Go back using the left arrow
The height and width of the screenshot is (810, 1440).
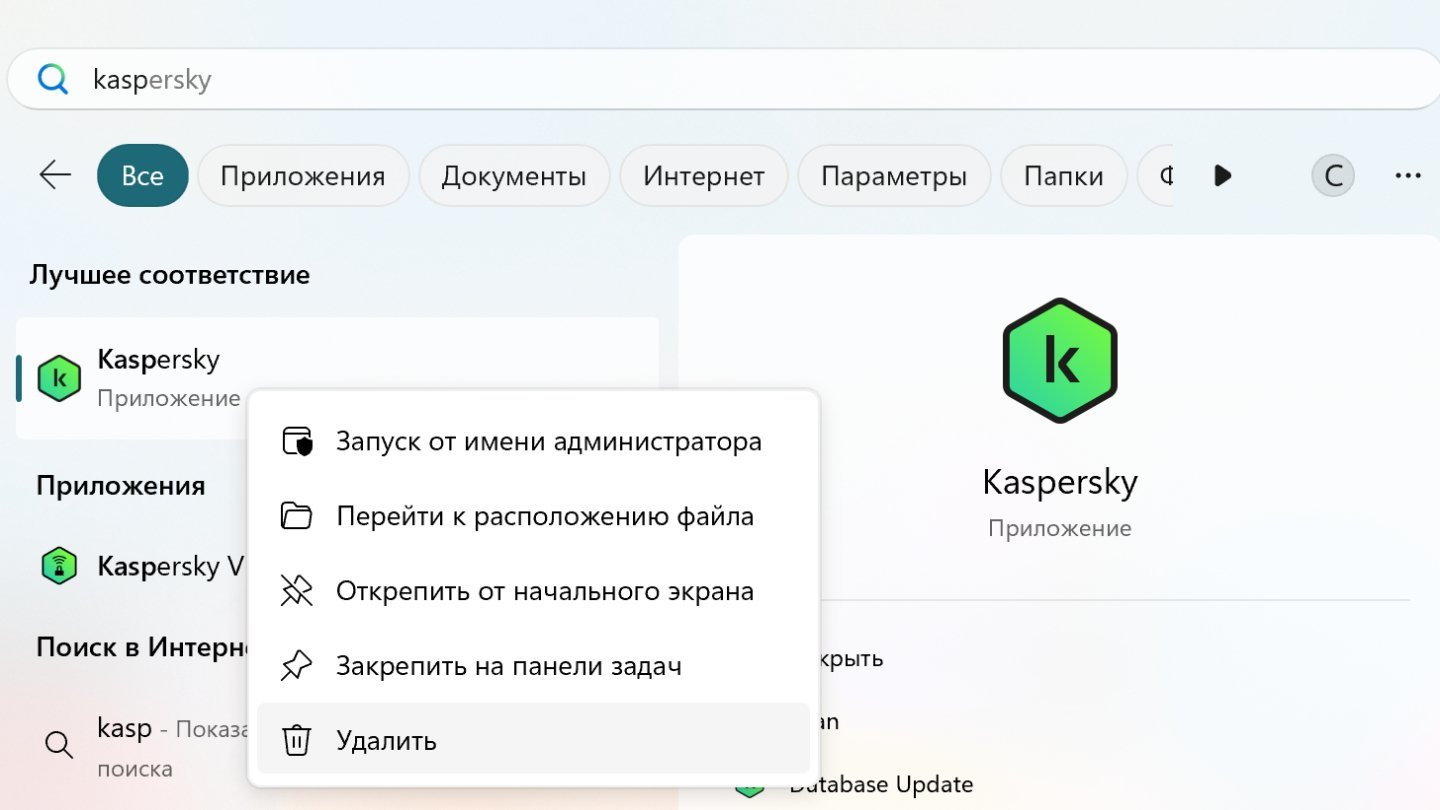pos(55,176)
